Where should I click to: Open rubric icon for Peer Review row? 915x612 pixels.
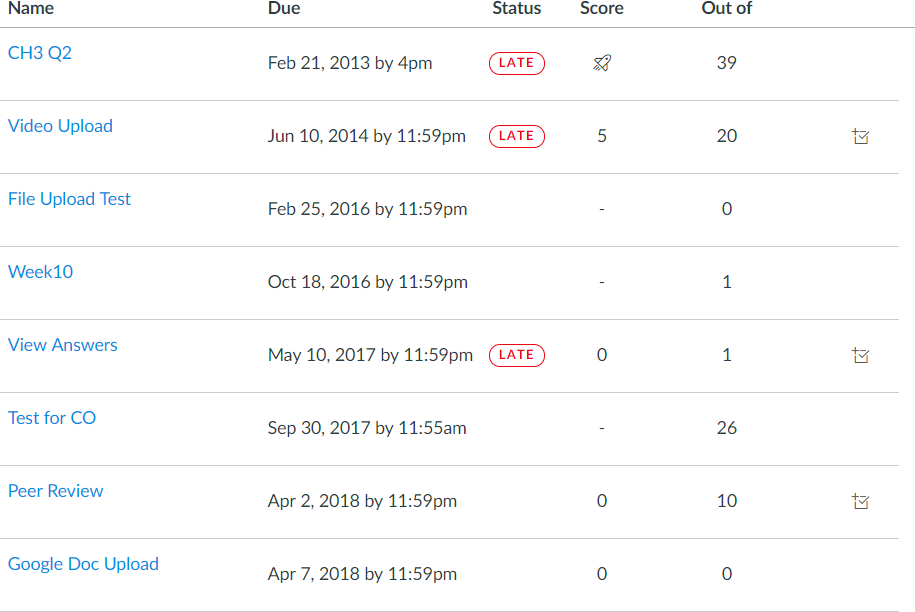(860, 501)
